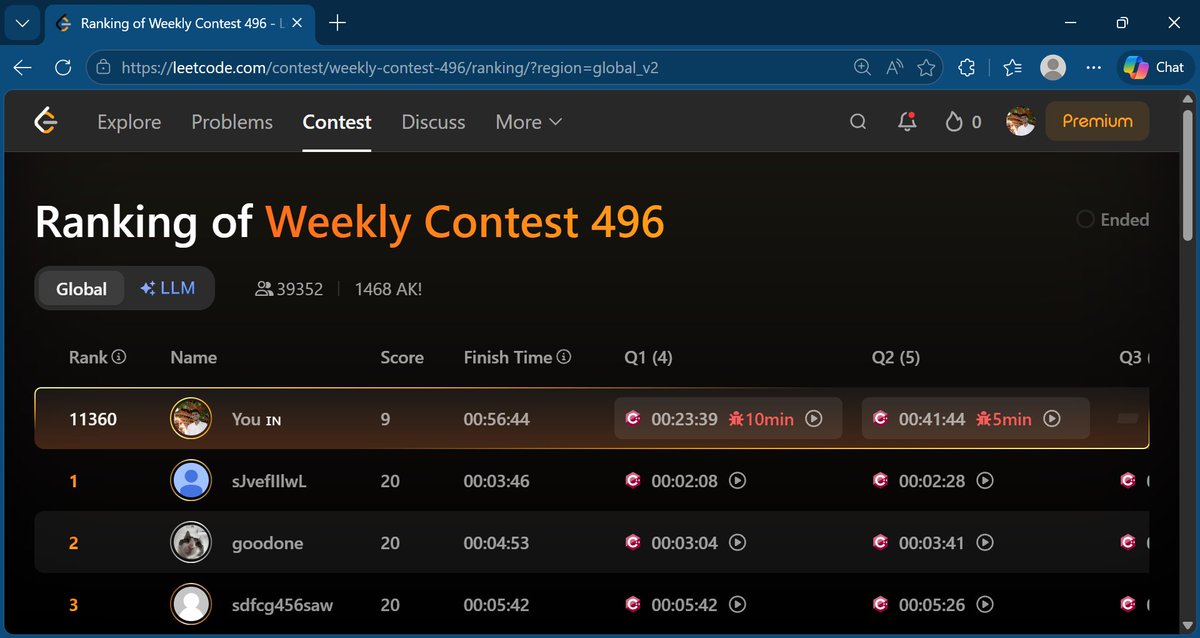Click the Q2 (5) column header
The image size is (1200, 638).
(896, 357)
